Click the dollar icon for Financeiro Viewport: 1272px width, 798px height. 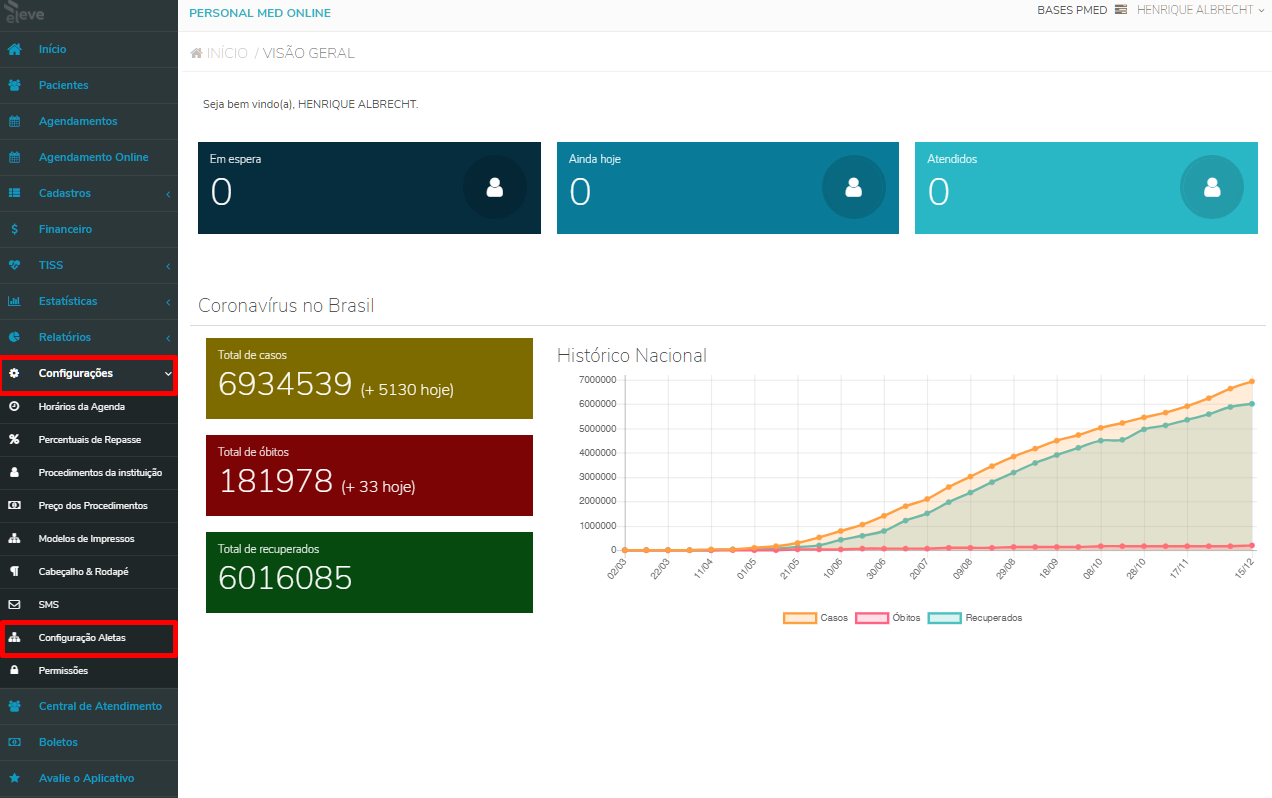(x=15, y=229)
